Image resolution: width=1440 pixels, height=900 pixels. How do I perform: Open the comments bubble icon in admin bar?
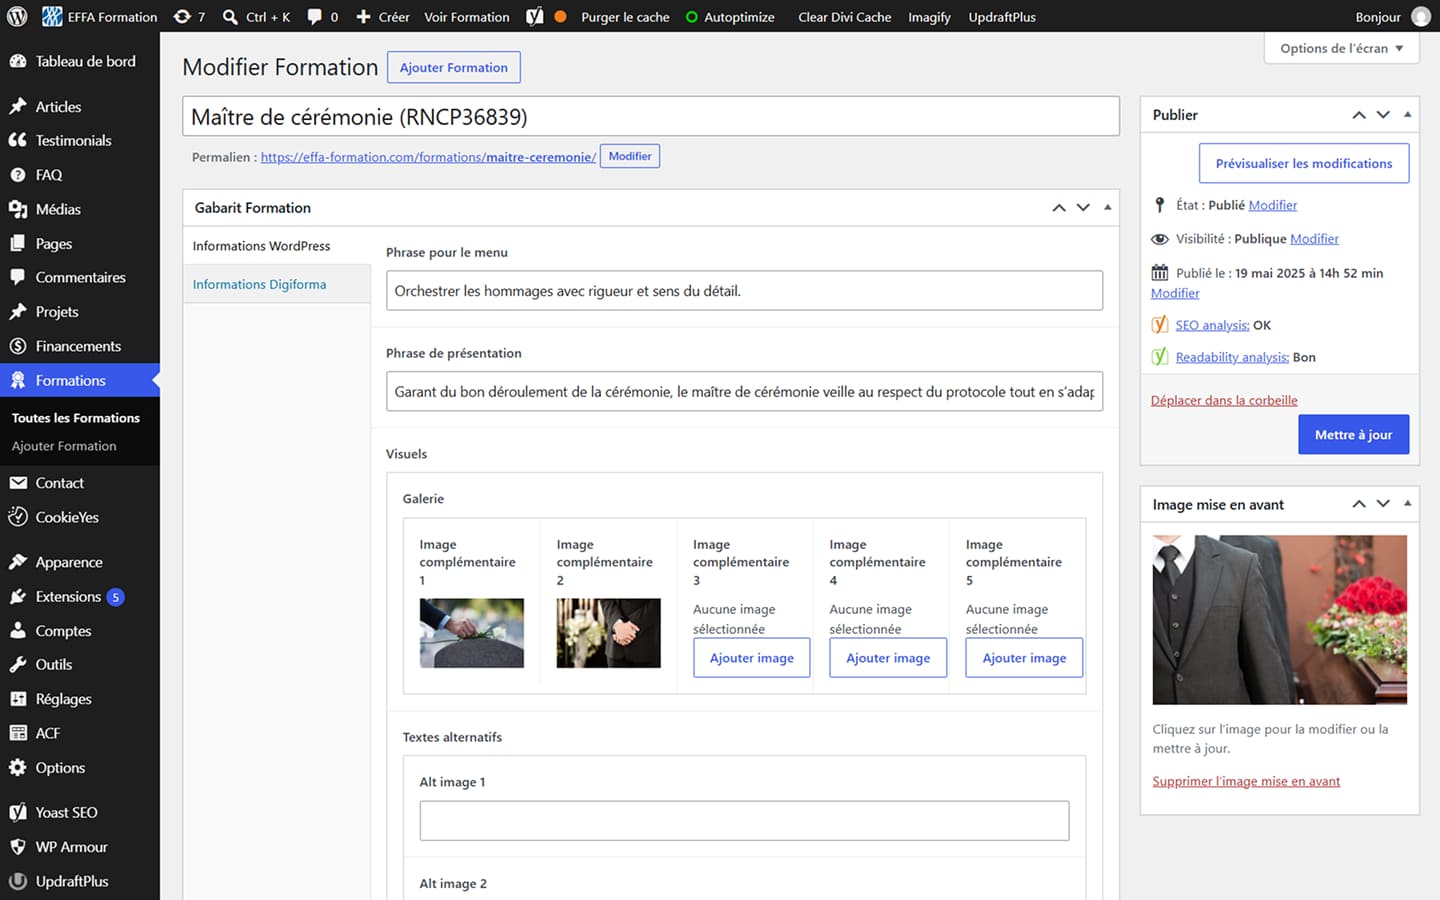tap(315, 17)
